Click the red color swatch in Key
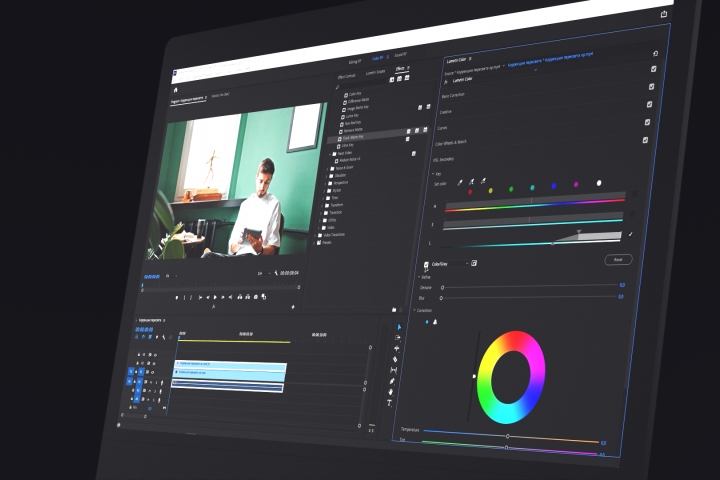Screen dimensions: 720x480 (x=470, y=192)
